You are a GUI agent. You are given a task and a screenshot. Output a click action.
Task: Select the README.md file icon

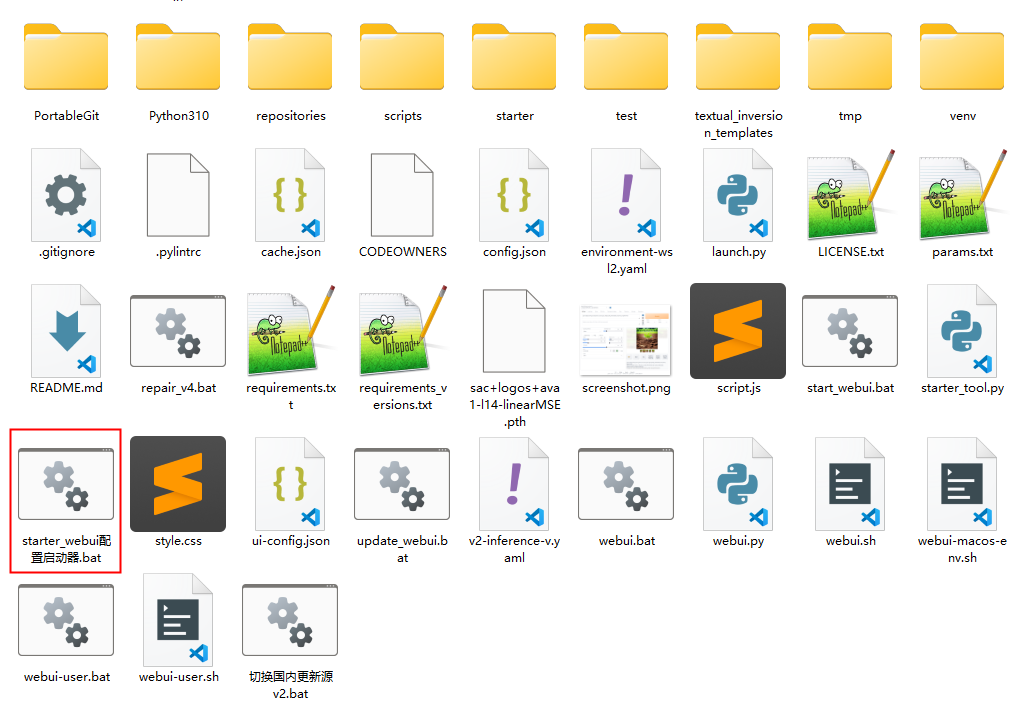tap(66, 330)
